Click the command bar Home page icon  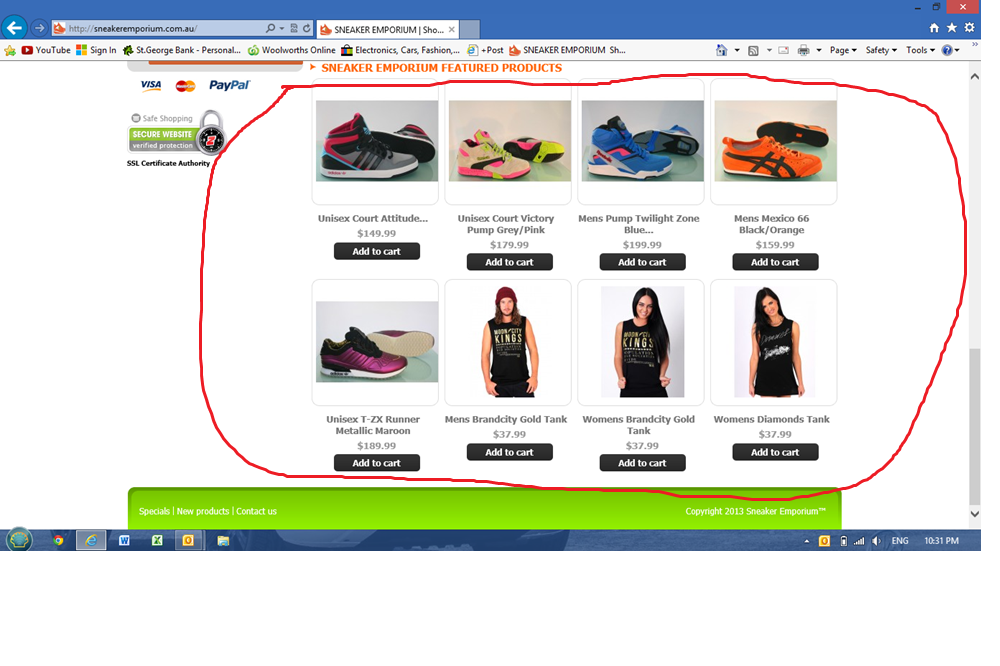[721, 50]
